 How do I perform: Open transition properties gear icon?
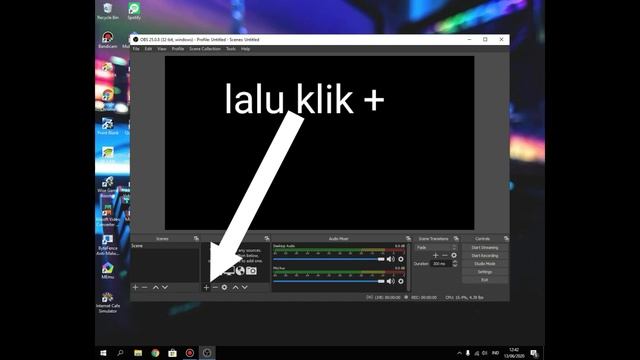454,256
